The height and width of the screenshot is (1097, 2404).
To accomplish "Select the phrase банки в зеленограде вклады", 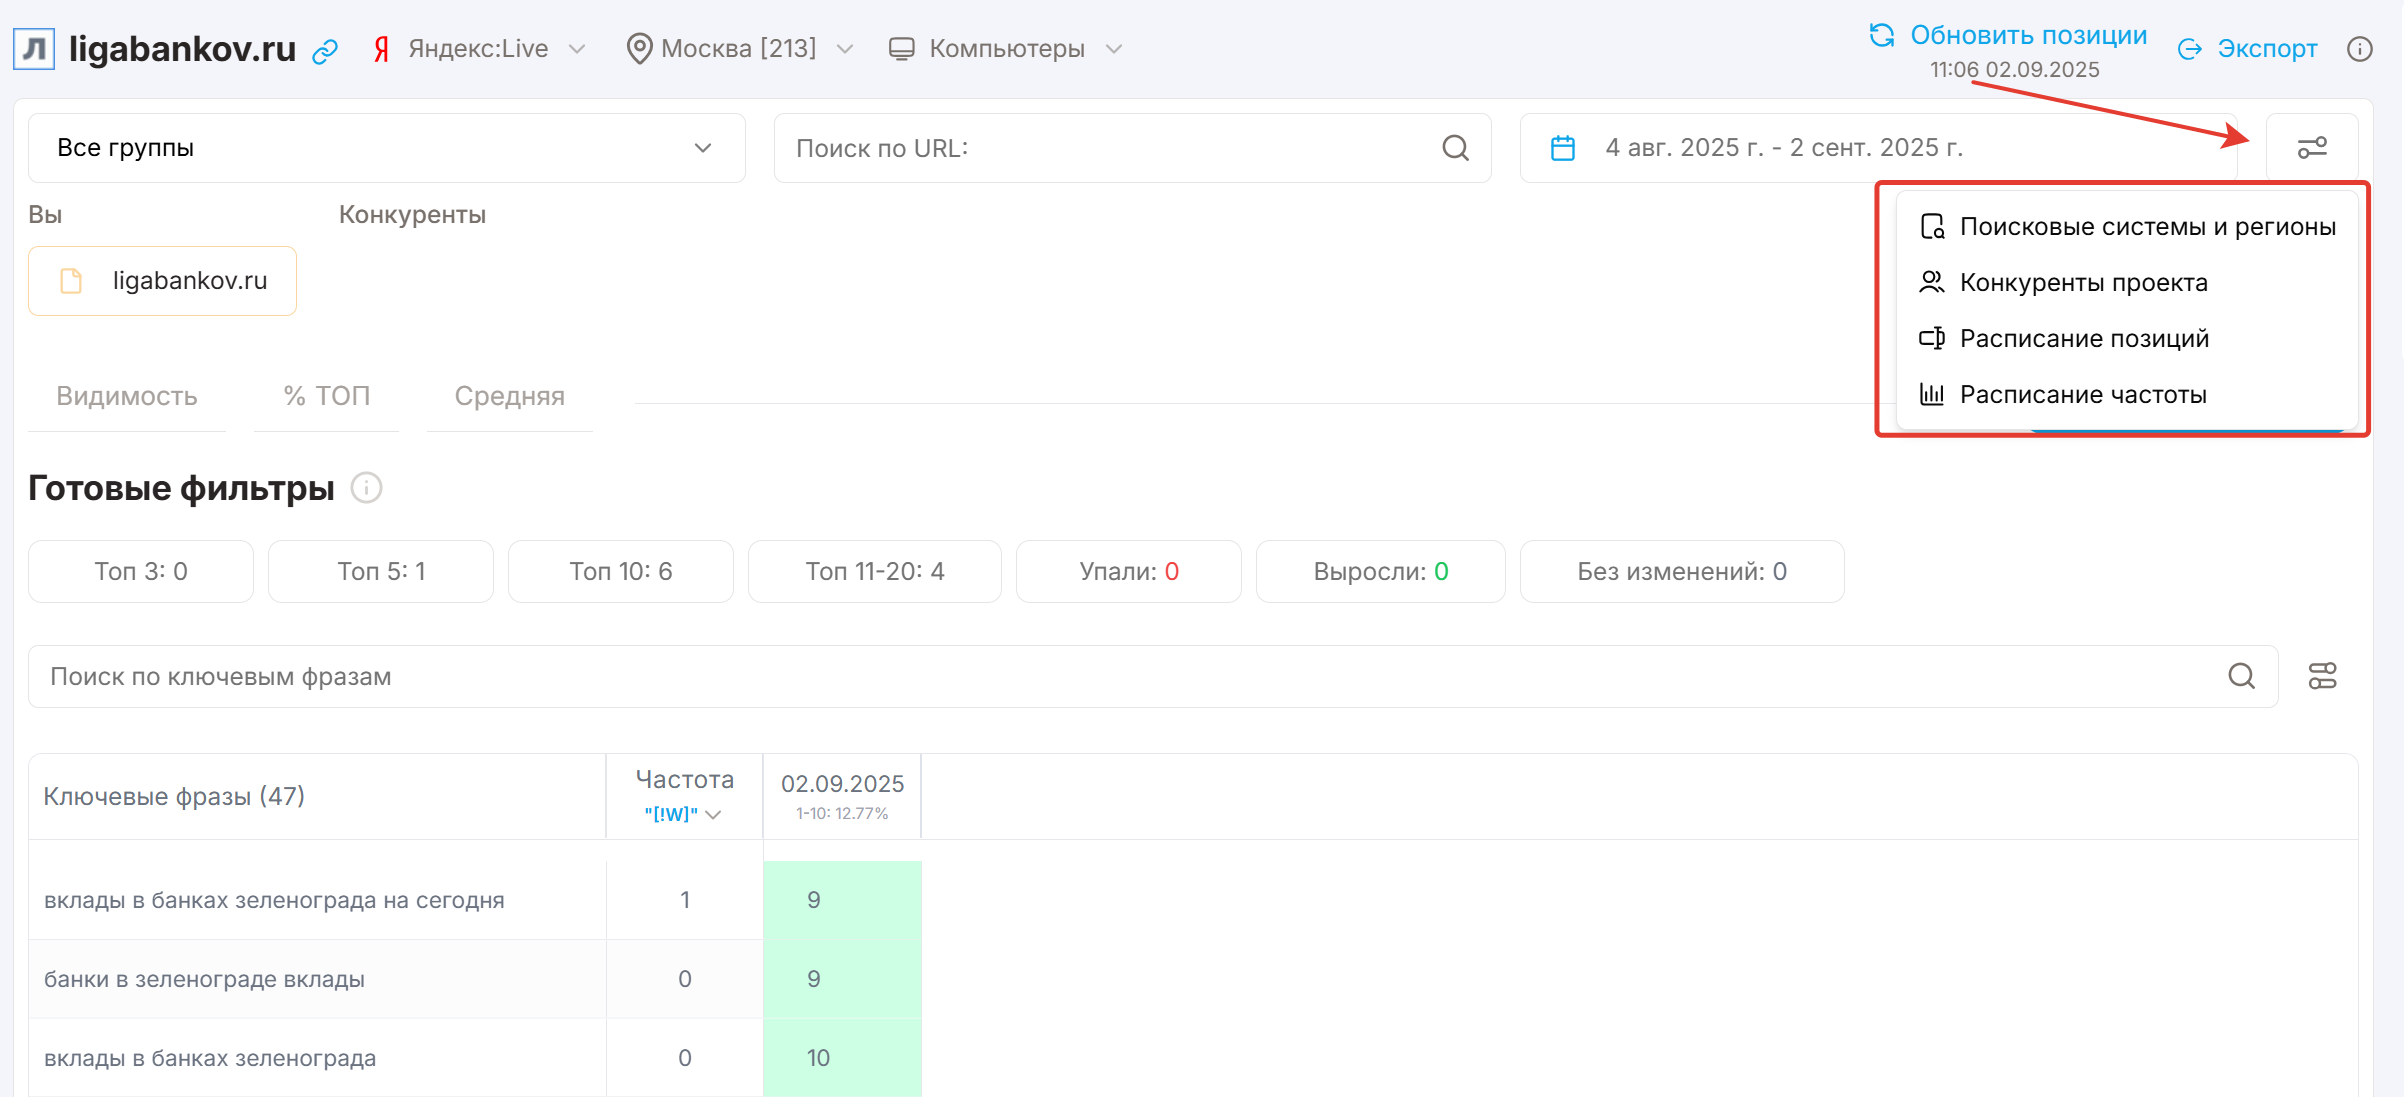I will click(204, 979).
